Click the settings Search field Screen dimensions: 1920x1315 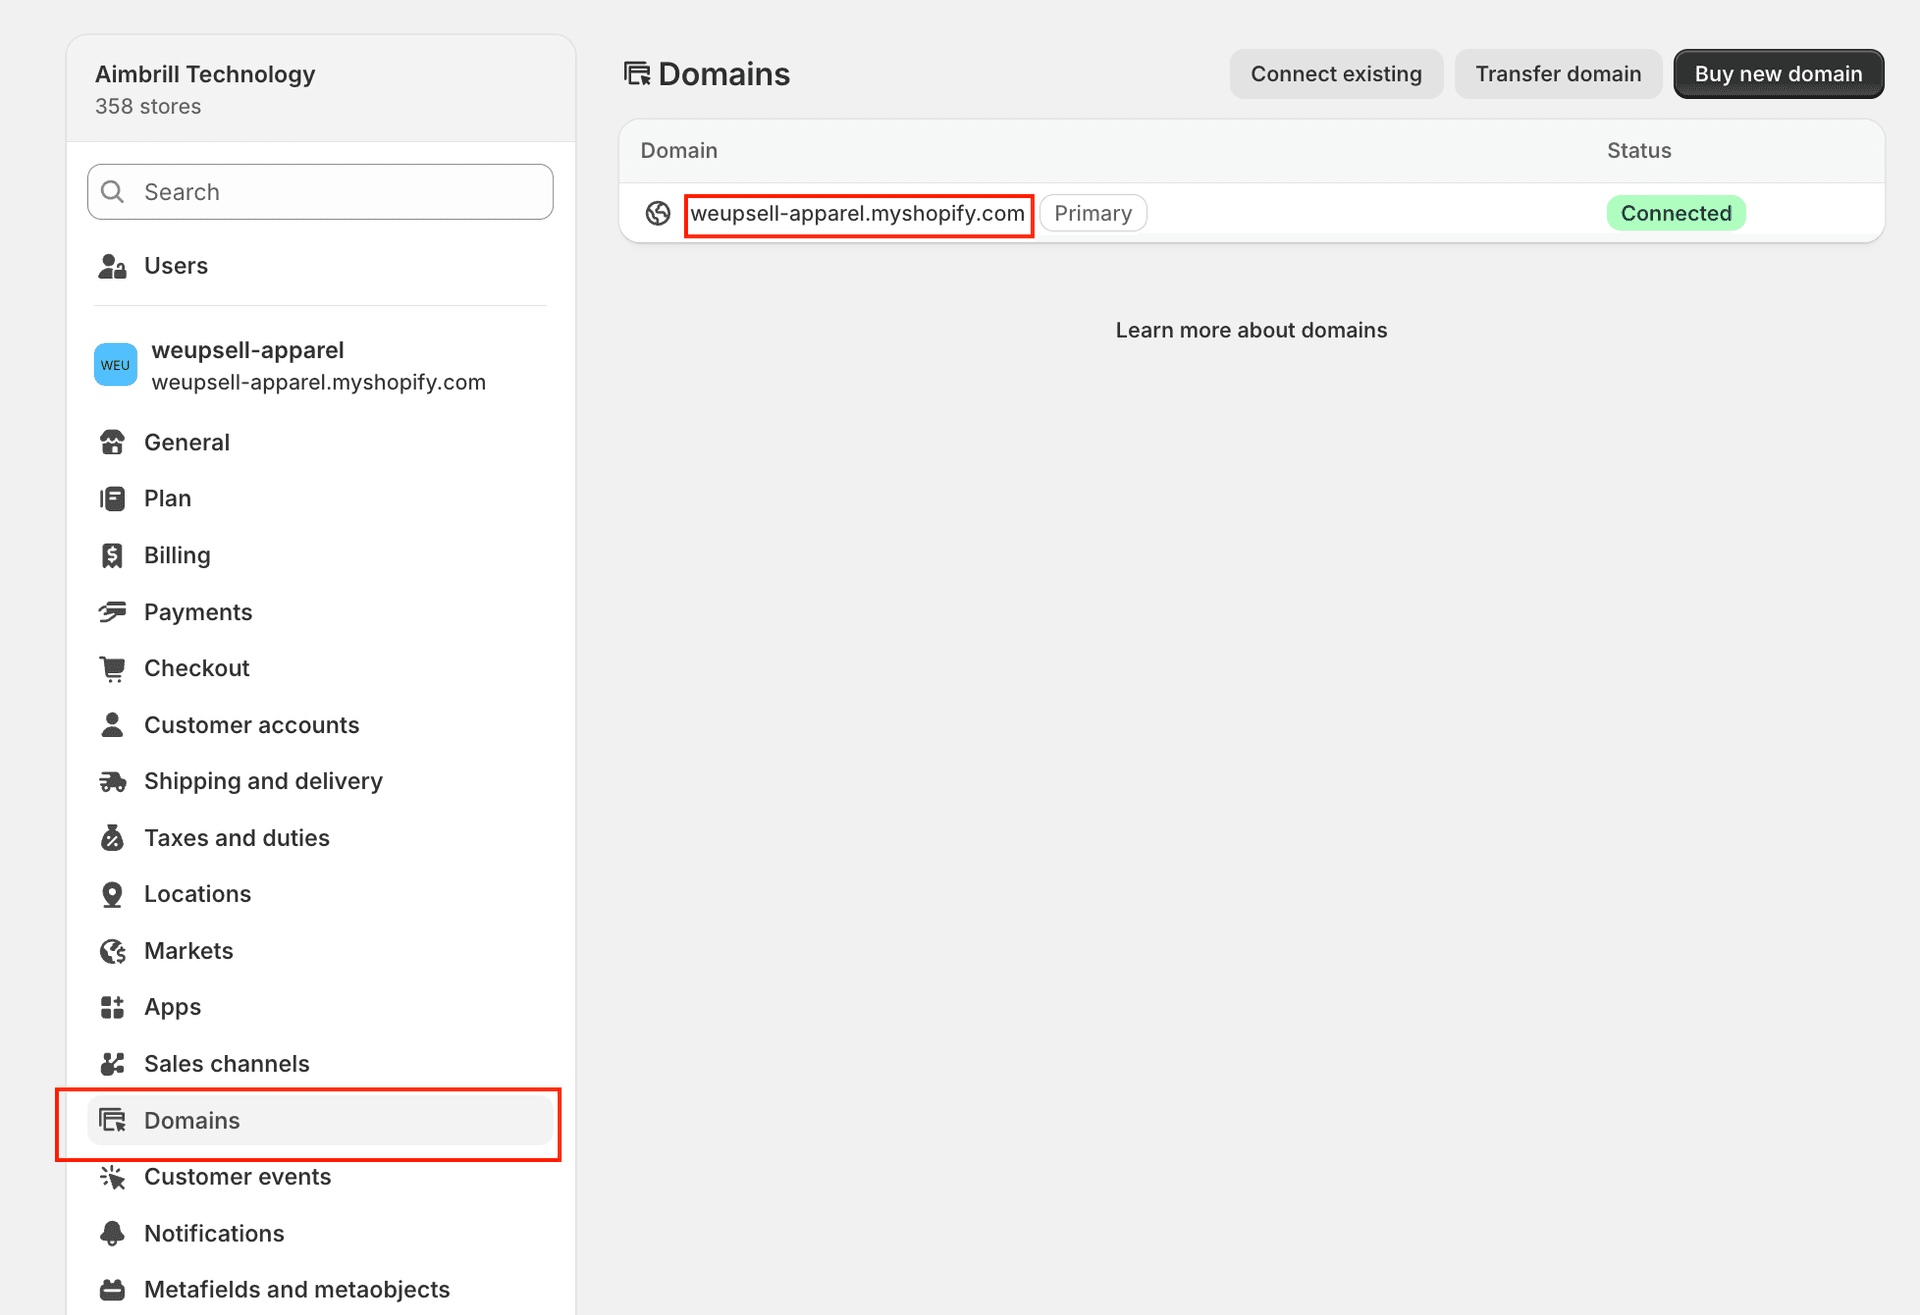(x=320, y=192)
